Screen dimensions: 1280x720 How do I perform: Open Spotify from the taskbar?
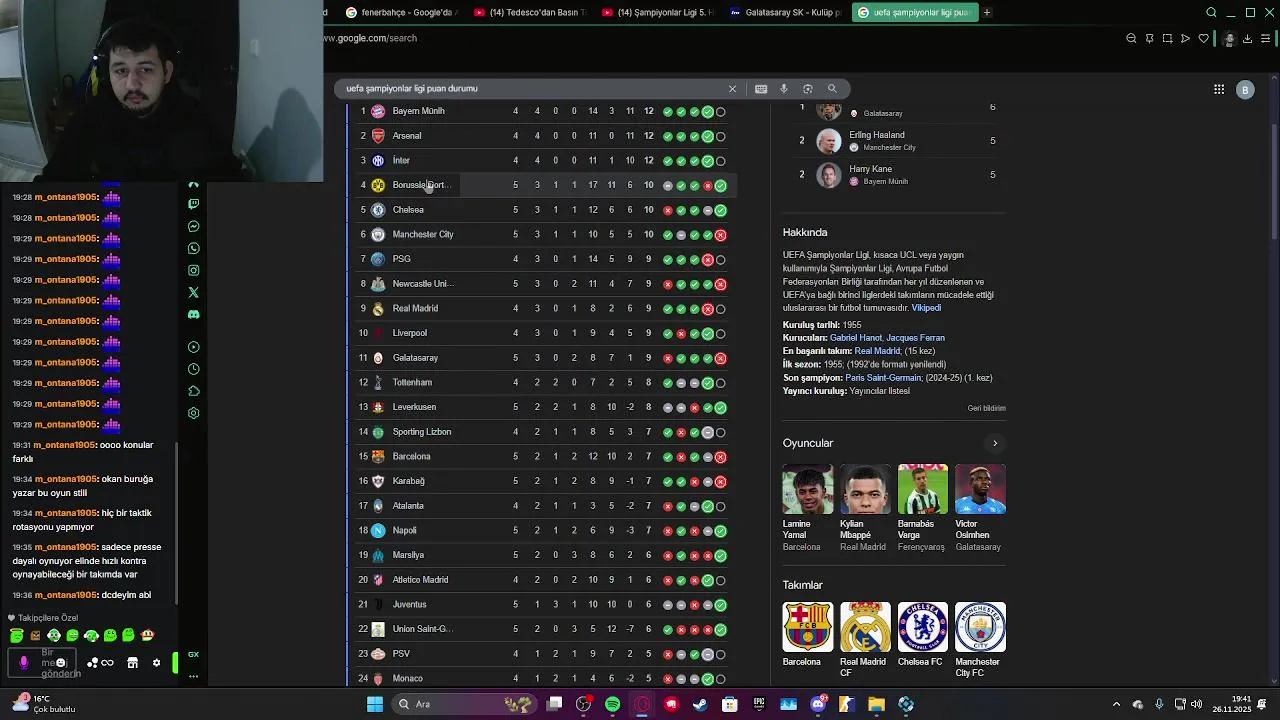pyautogui.click(x=613, y=704)
